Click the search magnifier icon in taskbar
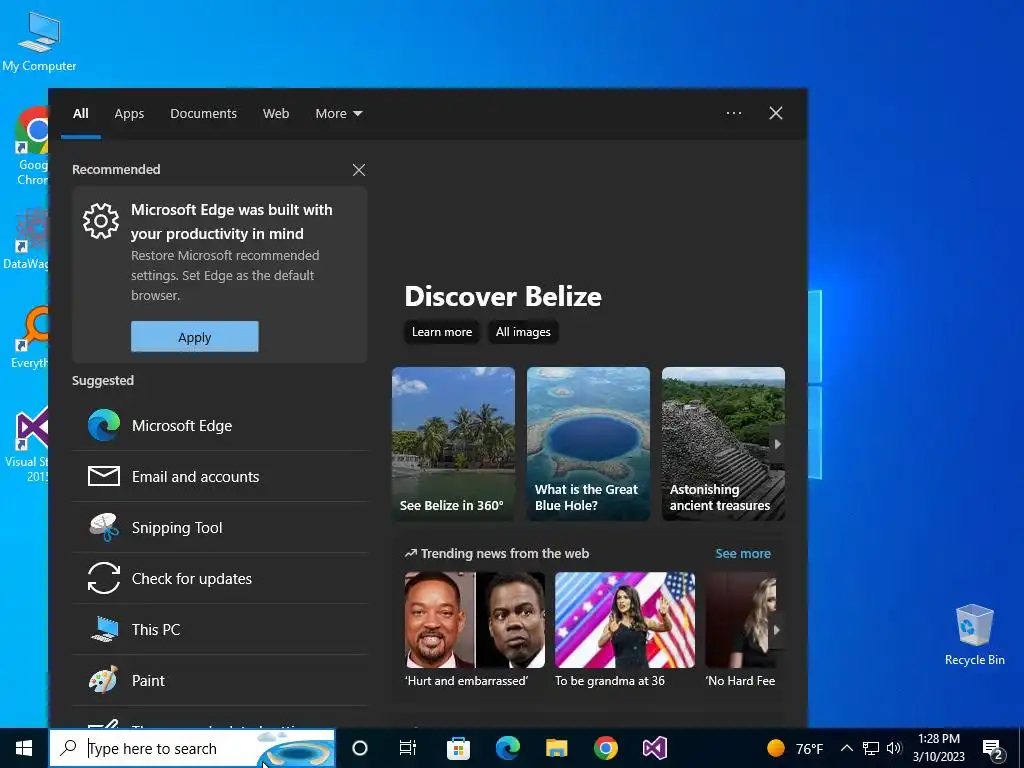 point(68,748)
